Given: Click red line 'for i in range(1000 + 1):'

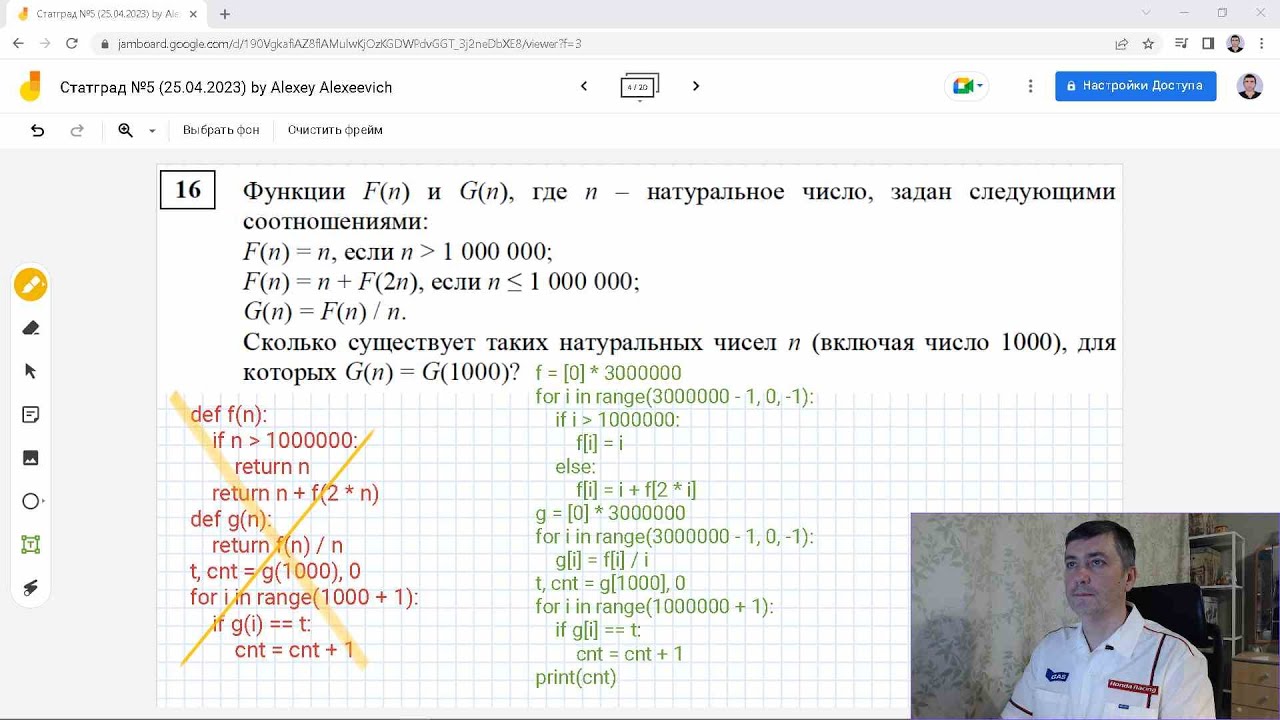Looking at the screenshot, I should 304,597.
